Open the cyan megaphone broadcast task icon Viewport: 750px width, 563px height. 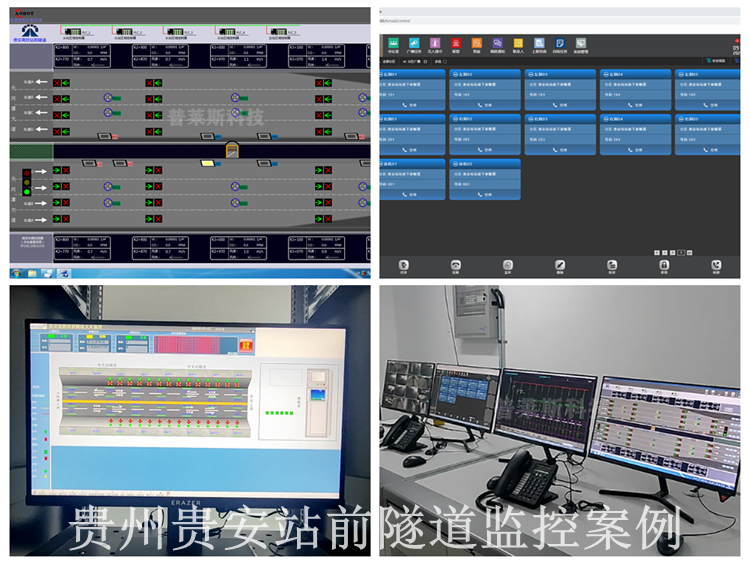[x=414, y=44]
